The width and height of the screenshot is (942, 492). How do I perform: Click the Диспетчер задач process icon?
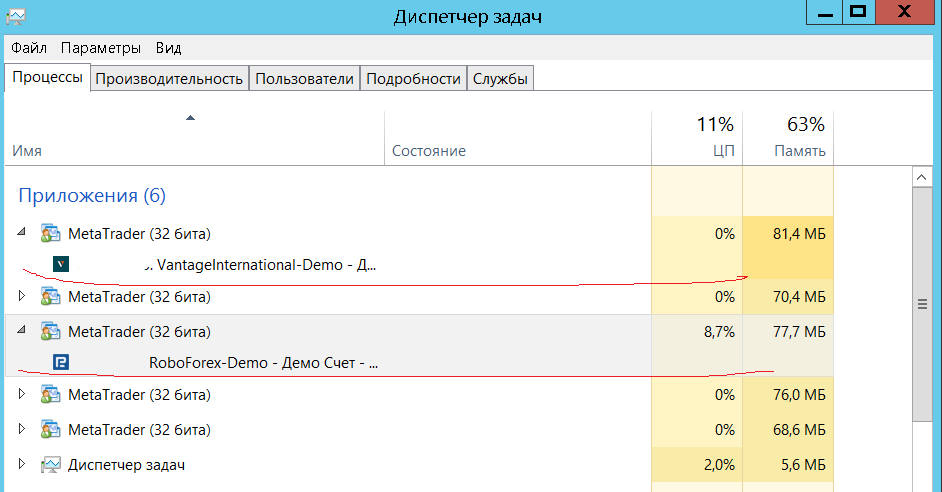point(50,464)
